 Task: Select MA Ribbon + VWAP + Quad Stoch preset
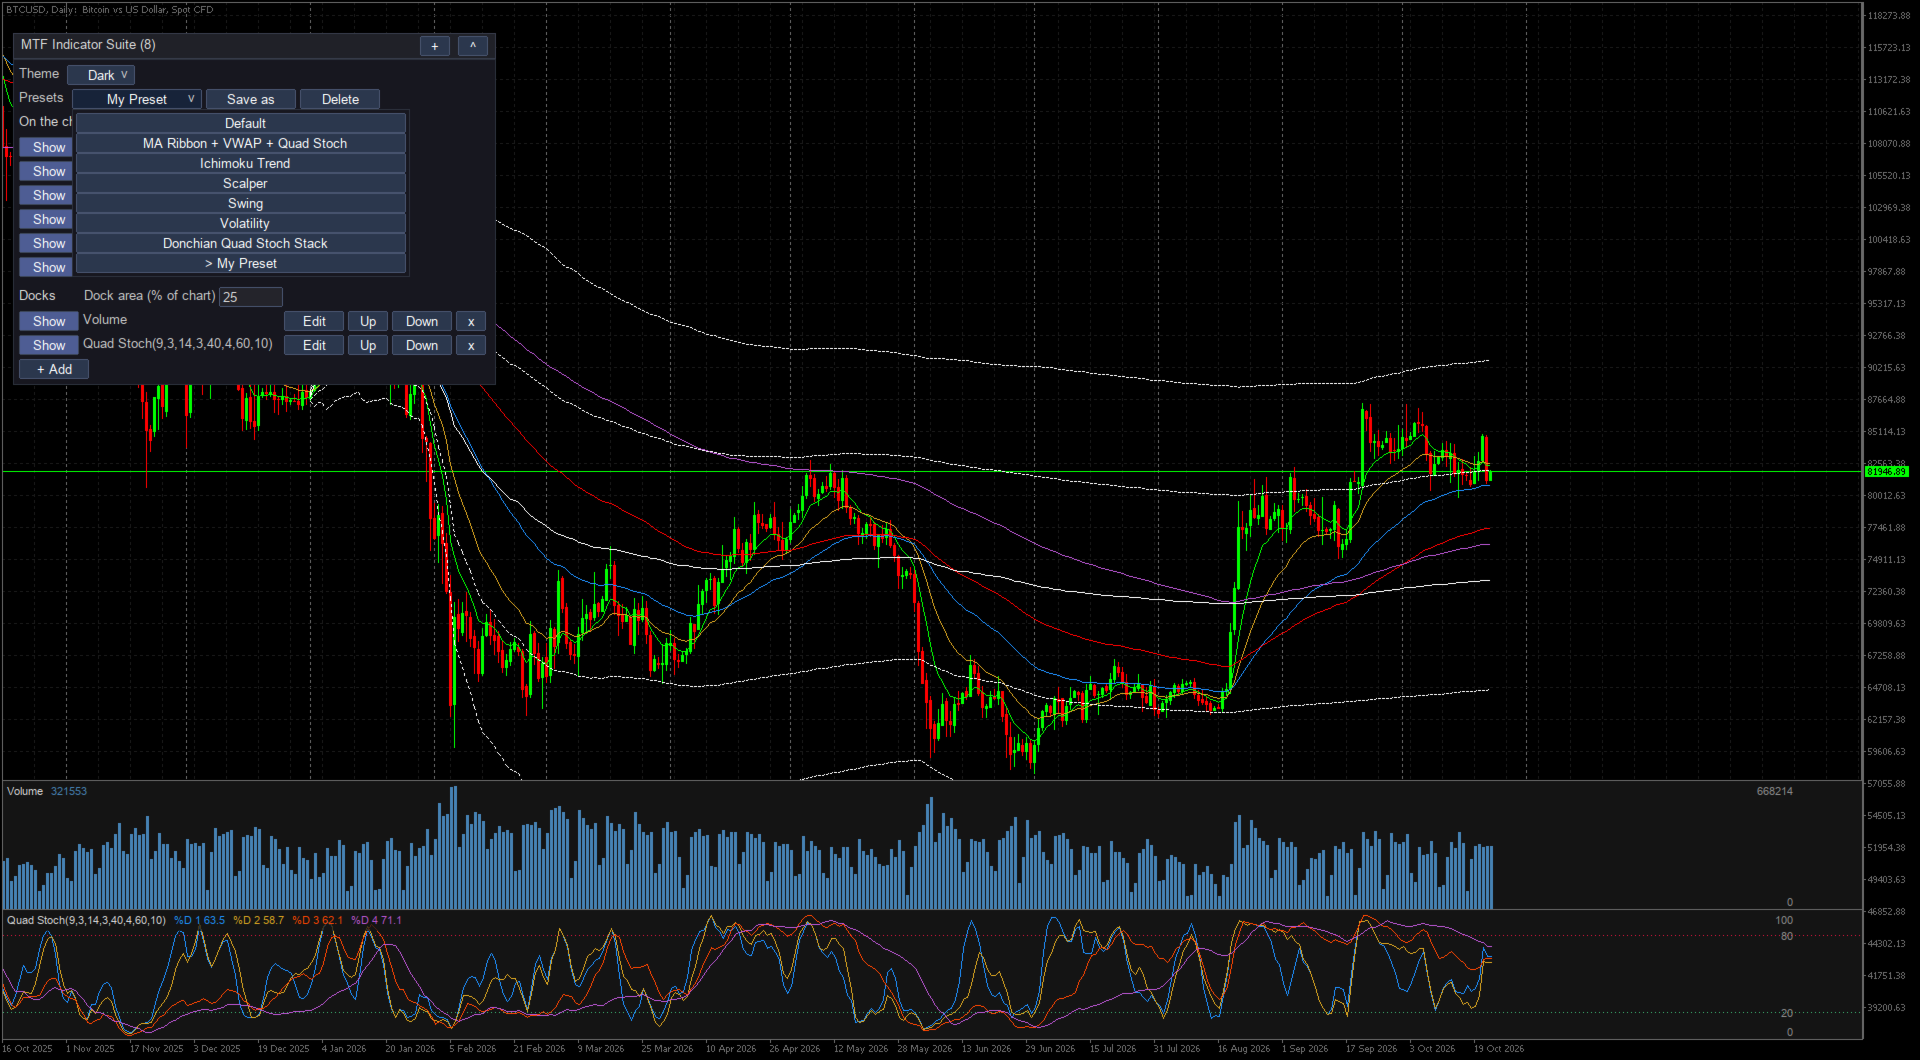pyautogui.click(x=241, y=143)
